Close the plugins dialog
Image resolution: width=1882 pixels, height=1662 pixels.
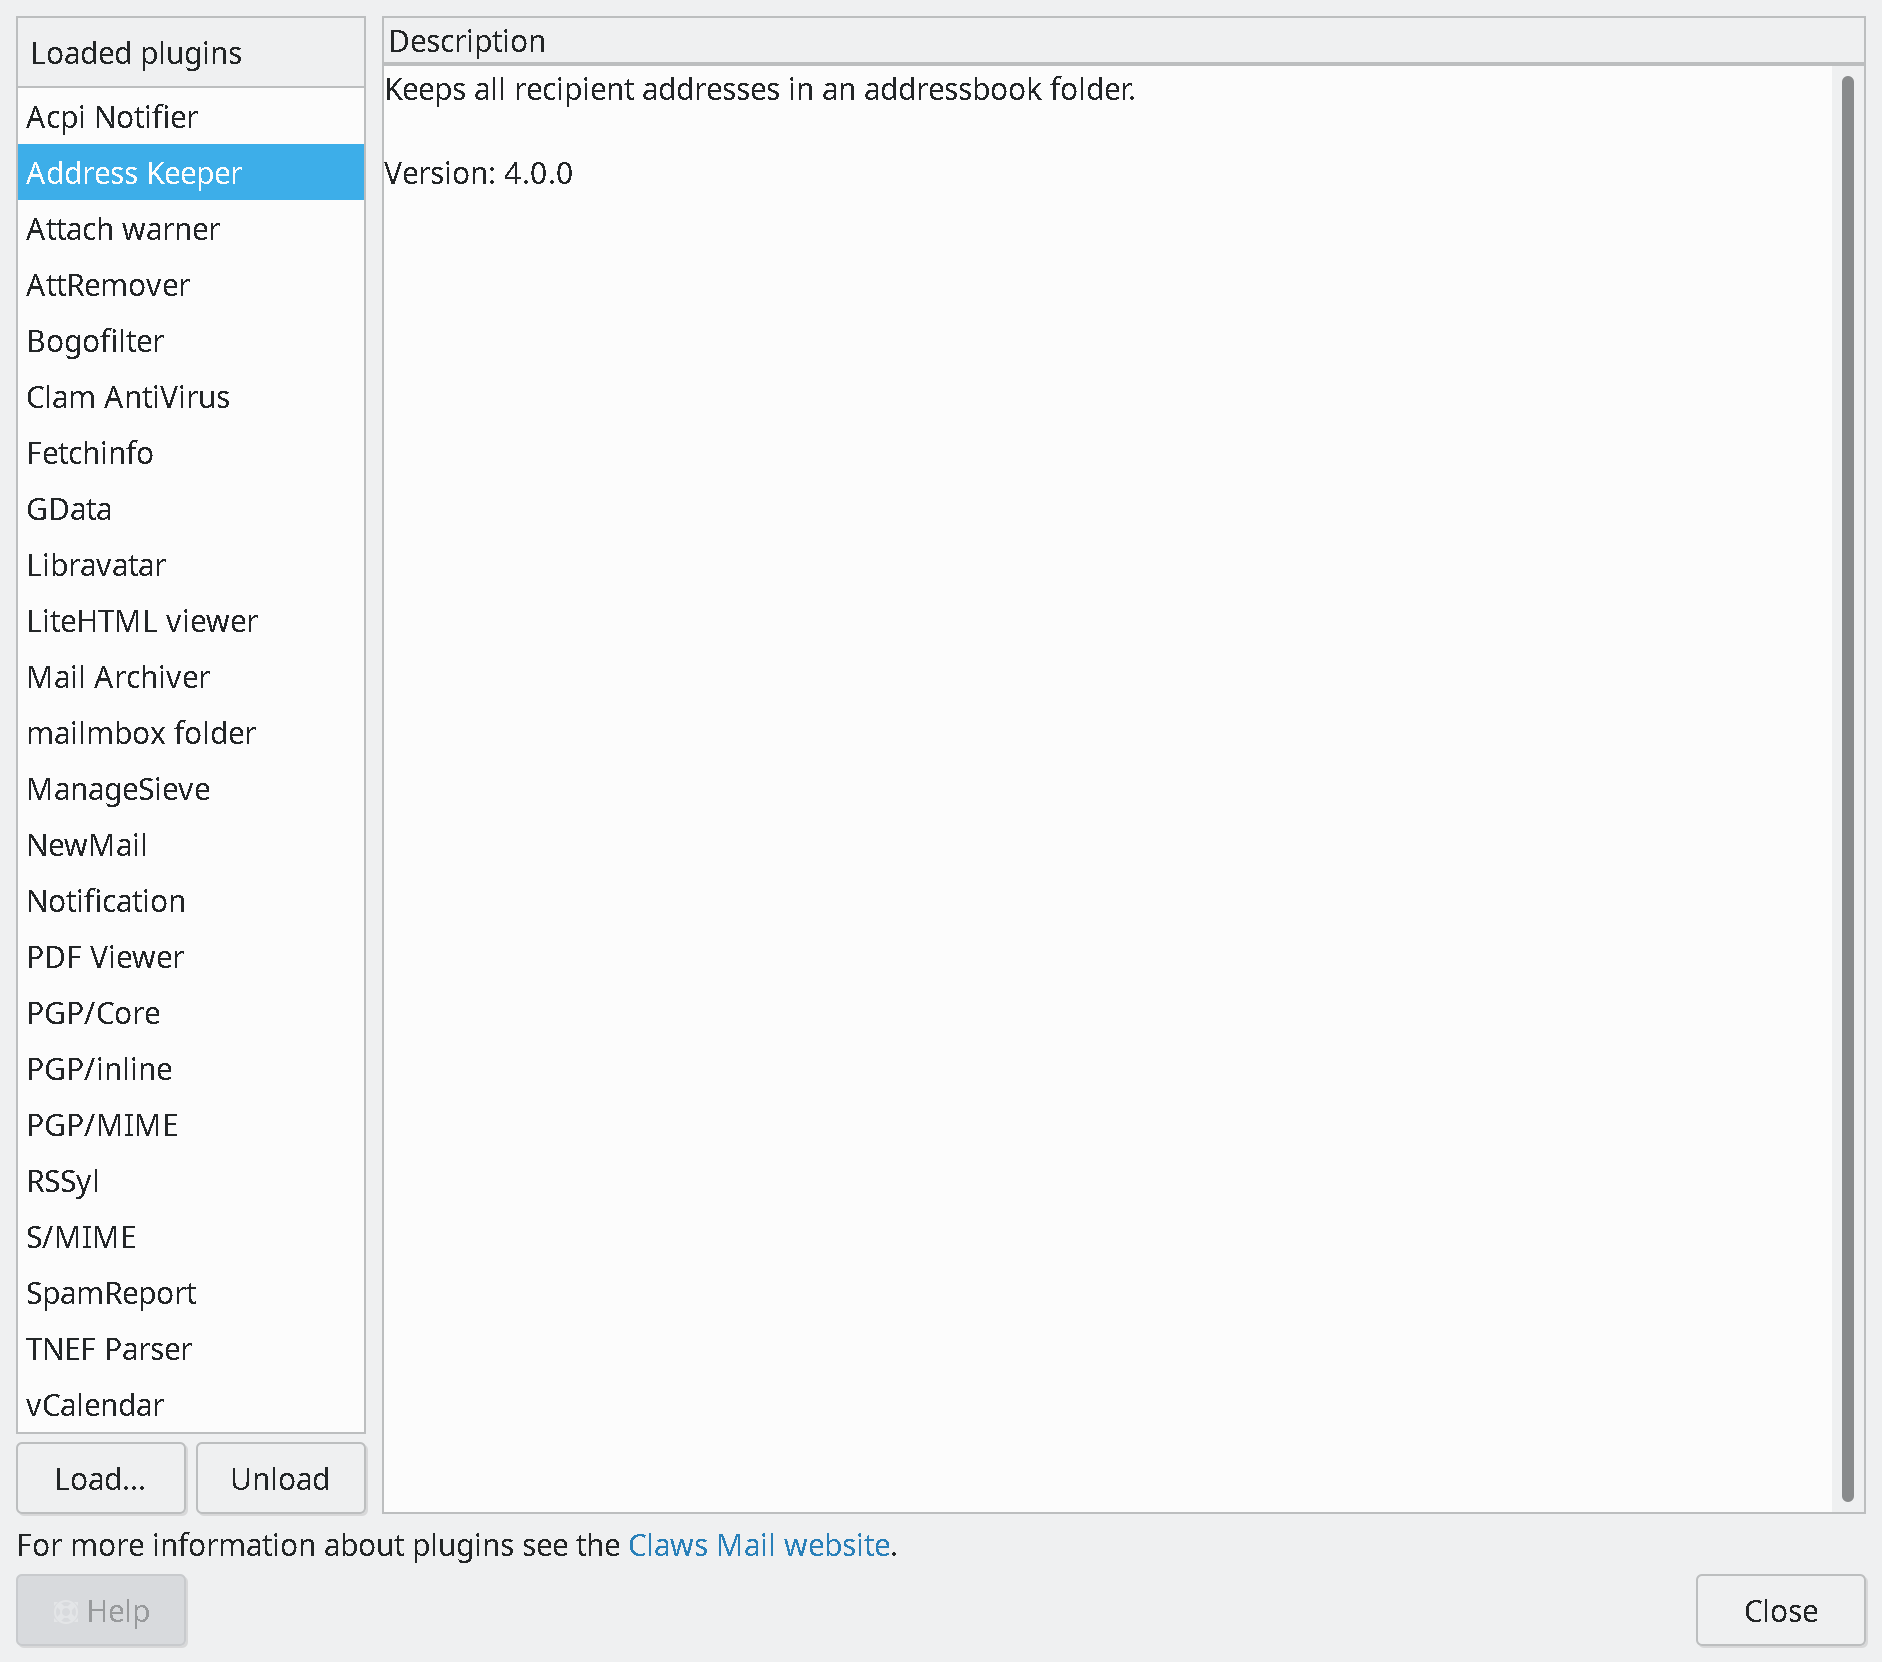(x=1780, y=1611)
